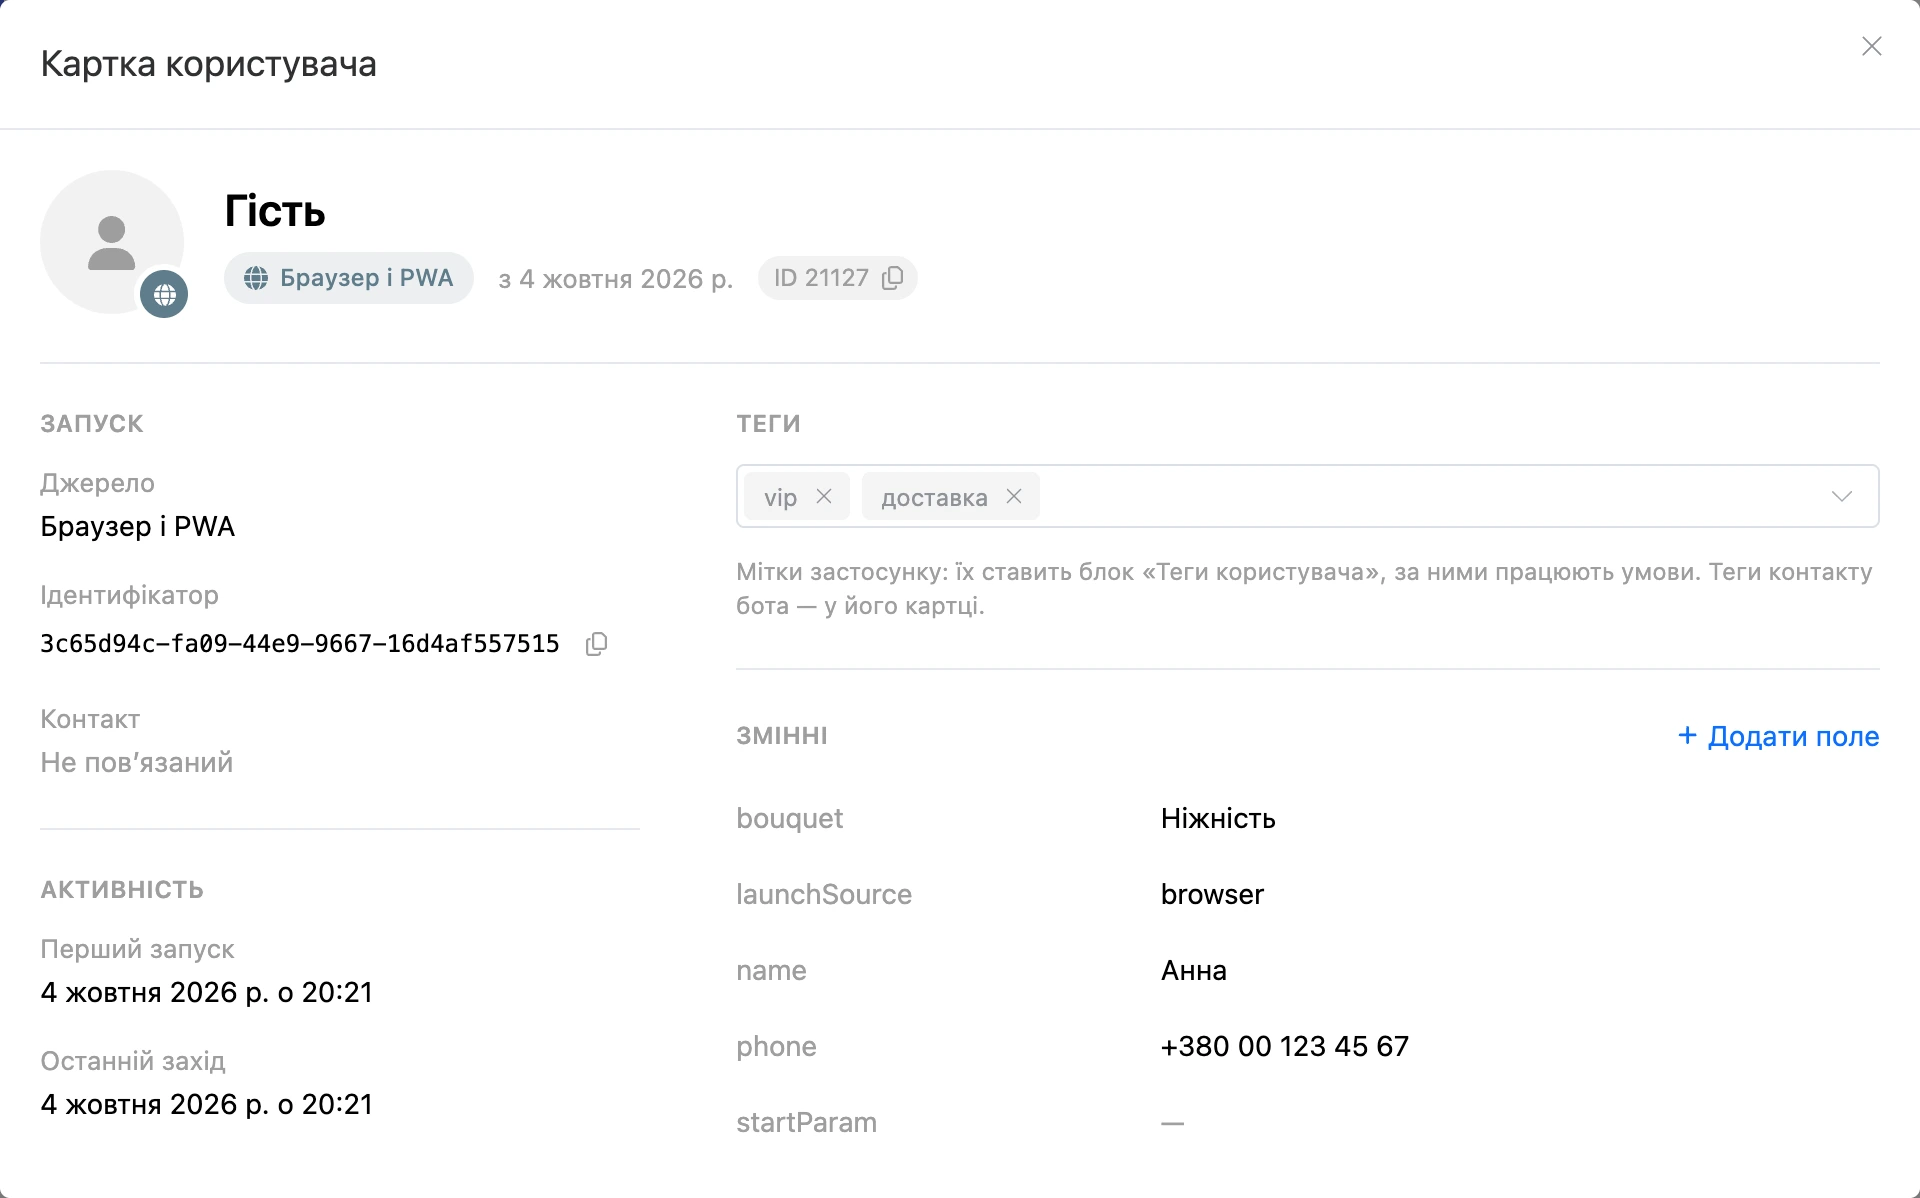The image size is (1920, 1198).
Task: Click the phone value +380 00 123 45 67
Action: pos(1285,1046)
